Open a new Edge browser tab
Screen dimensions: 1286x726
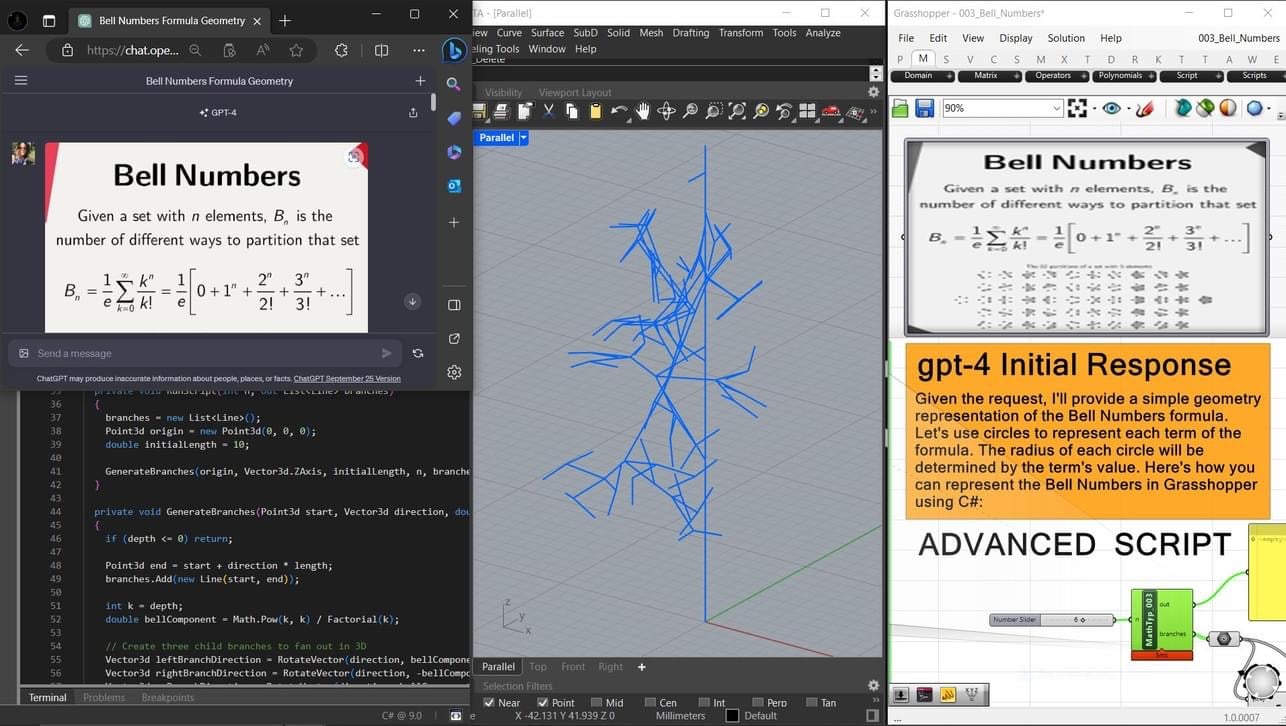tap(285, 20)
